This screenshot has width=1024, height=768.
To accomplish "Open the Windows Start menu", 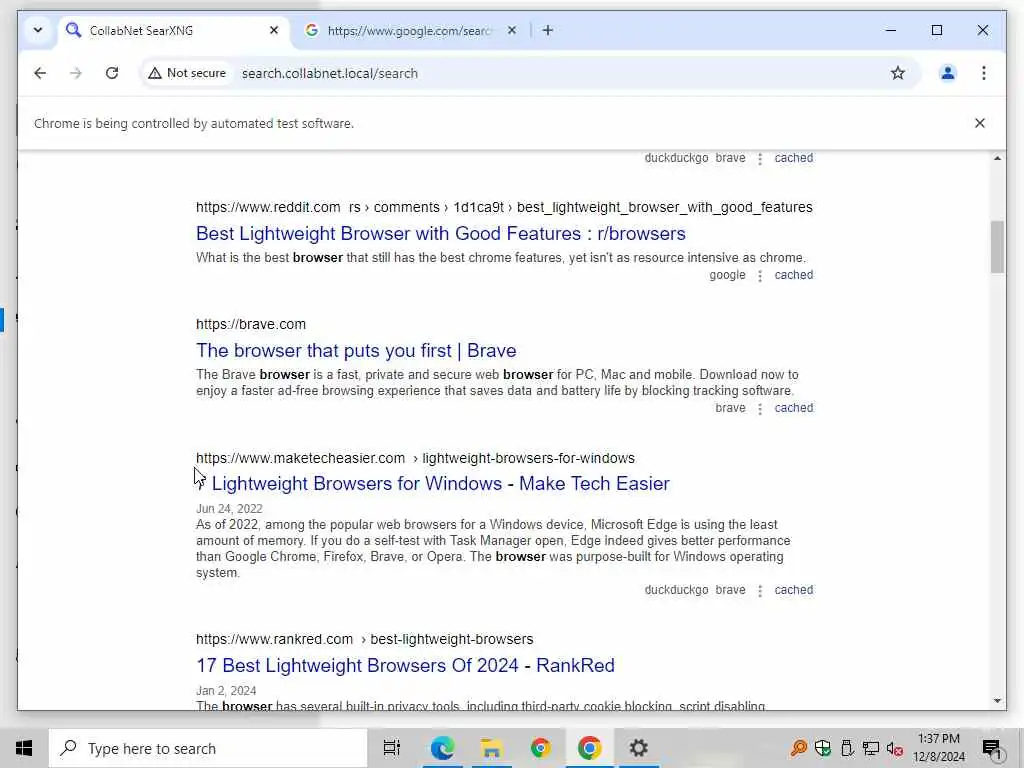I will point(24,748).
